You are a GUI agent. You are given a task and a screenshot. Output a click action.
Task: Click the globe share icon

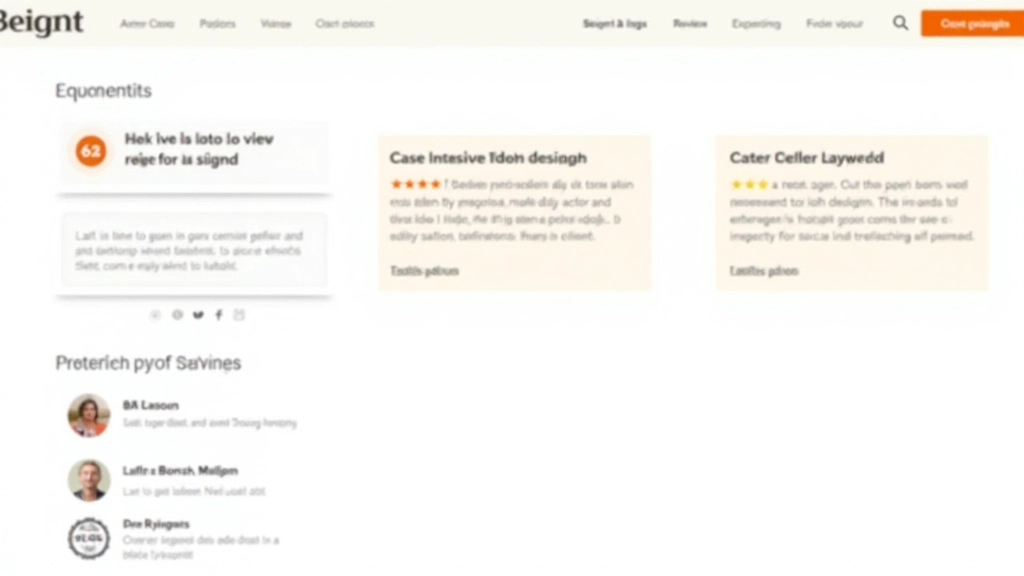coord(177,314)
